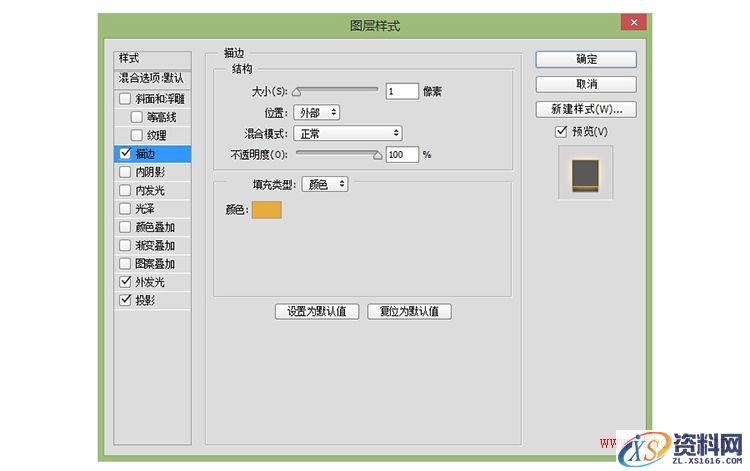
Task: Select the 内发光 label entry
Action: coord(150,191)
